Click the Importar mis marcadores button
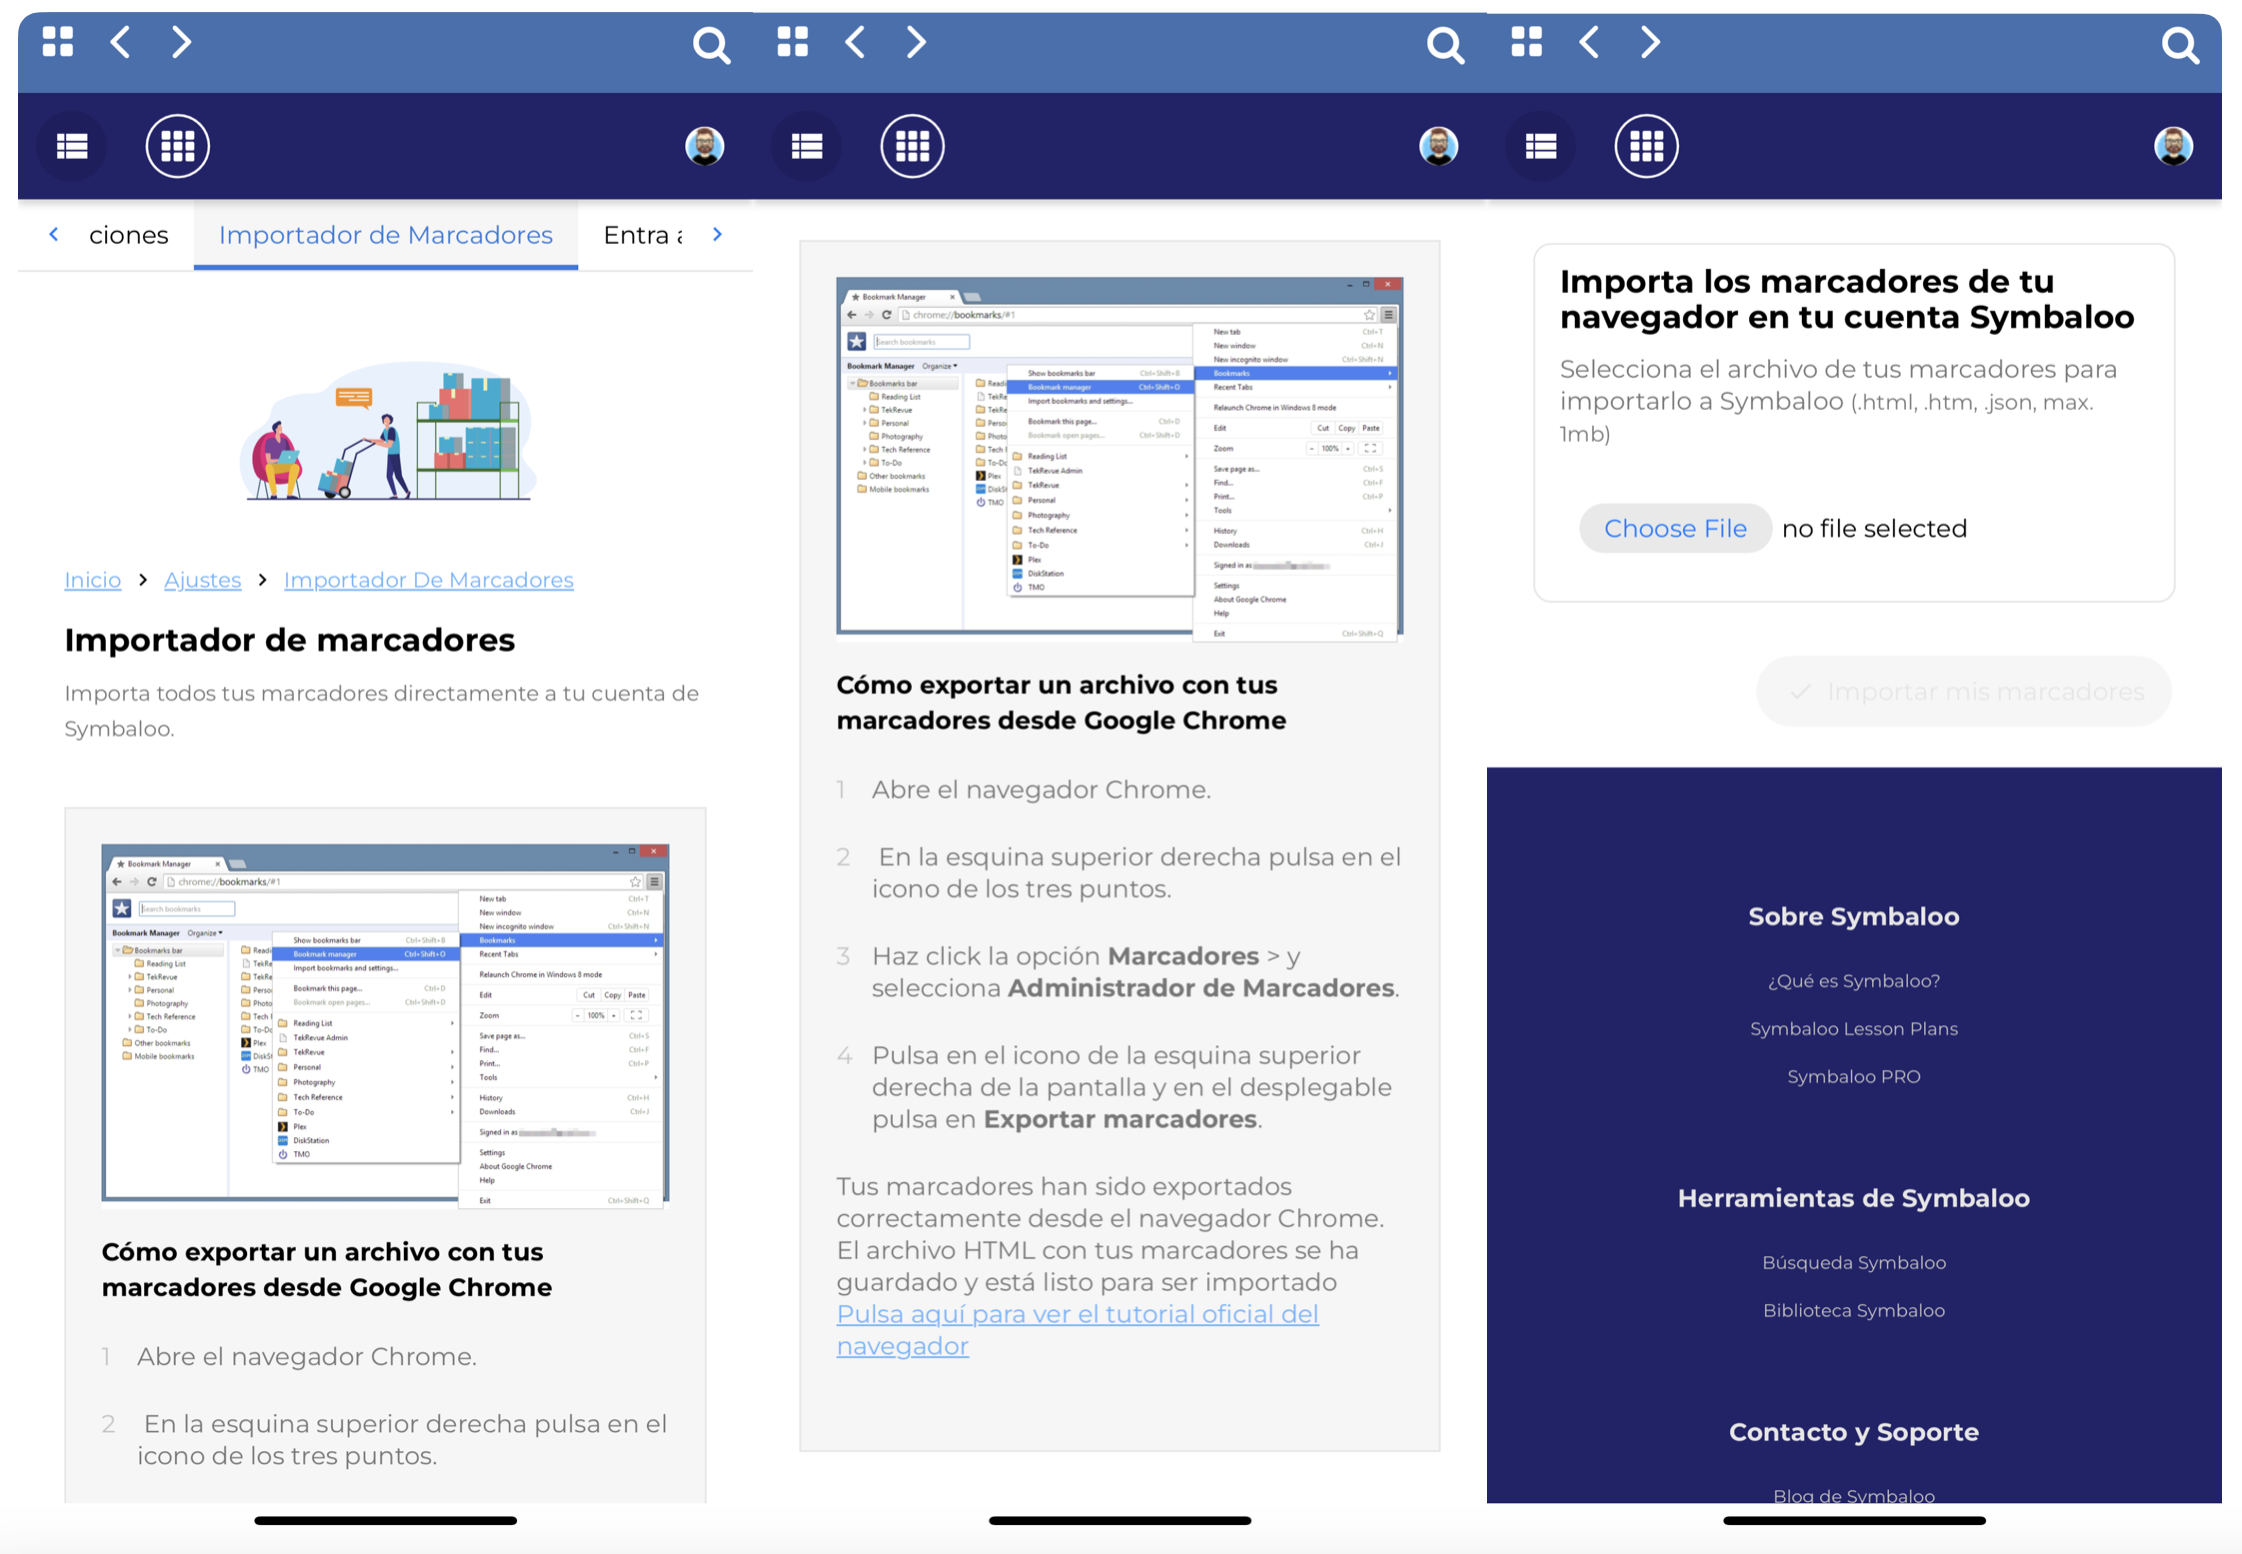2242x1554 pixels. 1964,691
